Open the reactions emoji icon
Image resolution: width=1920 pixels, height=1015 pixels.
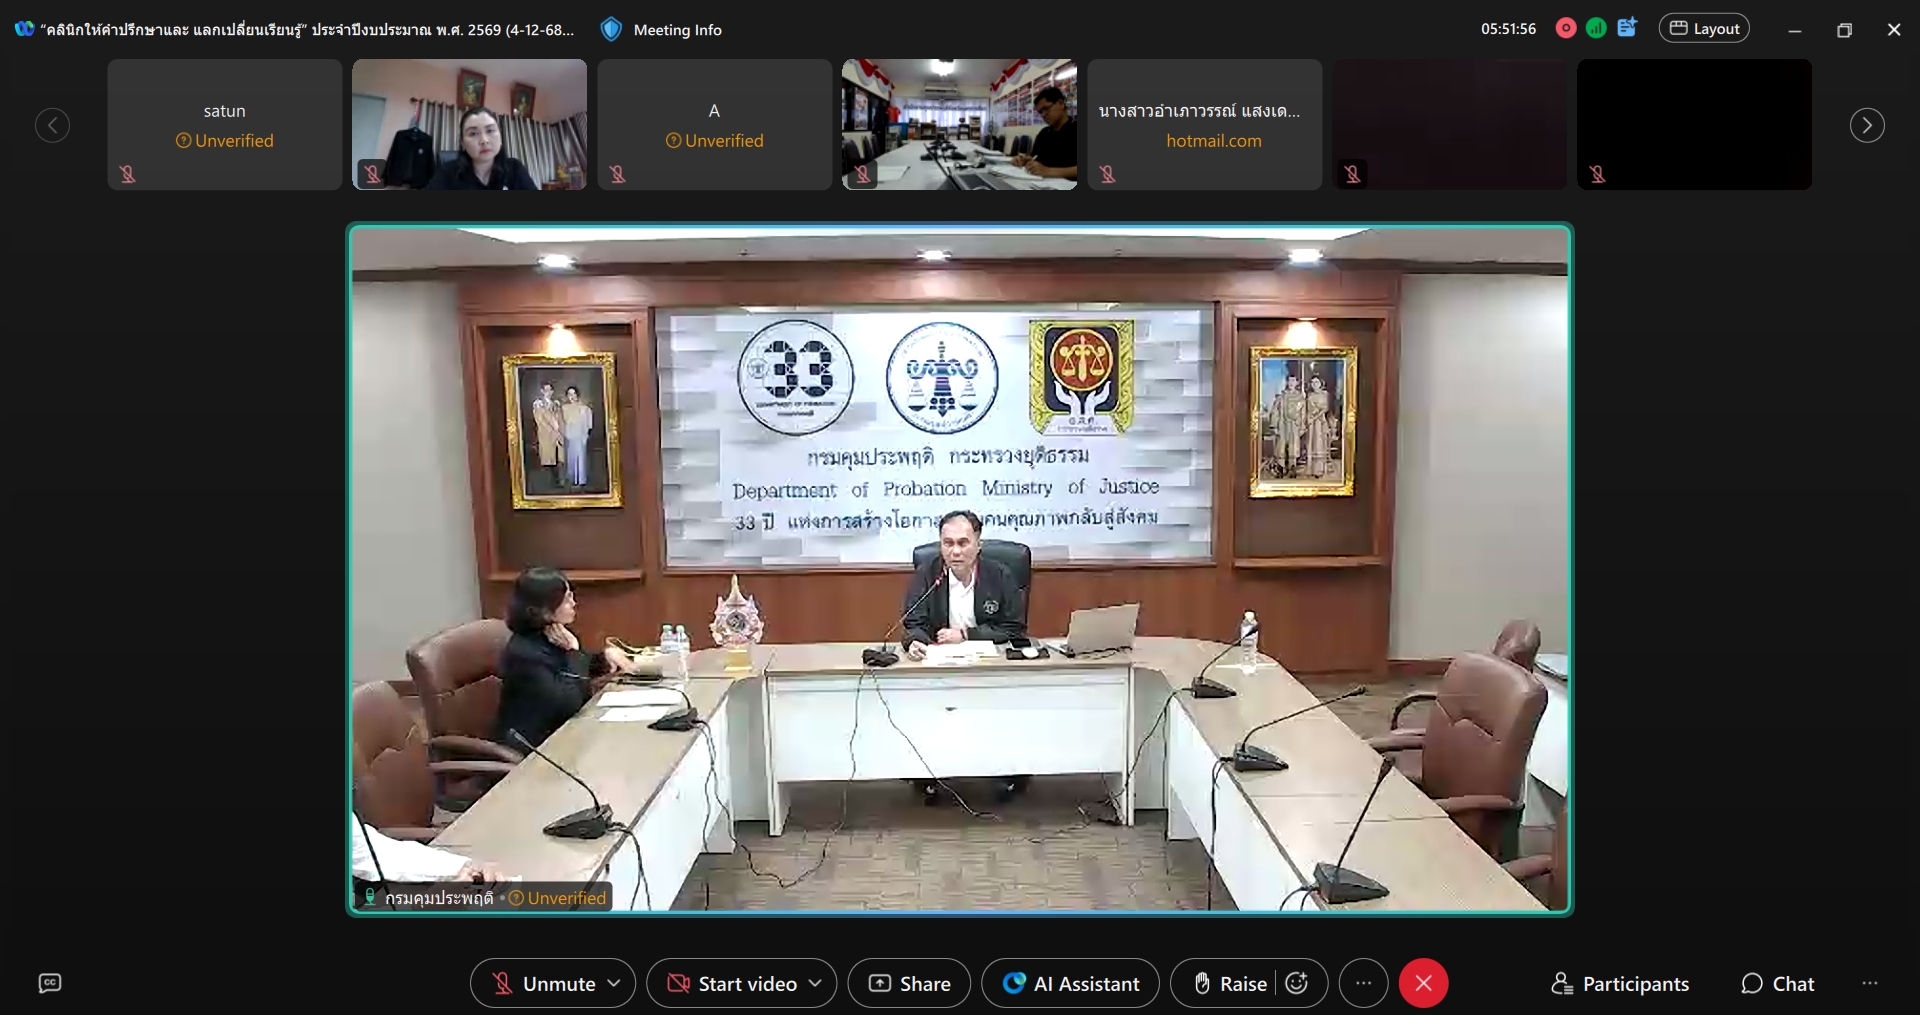[1297, 984]
